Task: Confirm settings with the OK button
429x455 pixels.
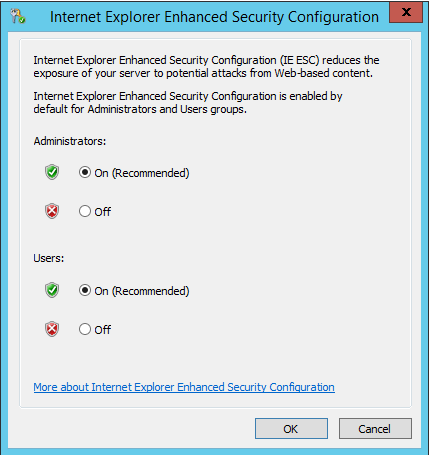Action: pos(291,429)
